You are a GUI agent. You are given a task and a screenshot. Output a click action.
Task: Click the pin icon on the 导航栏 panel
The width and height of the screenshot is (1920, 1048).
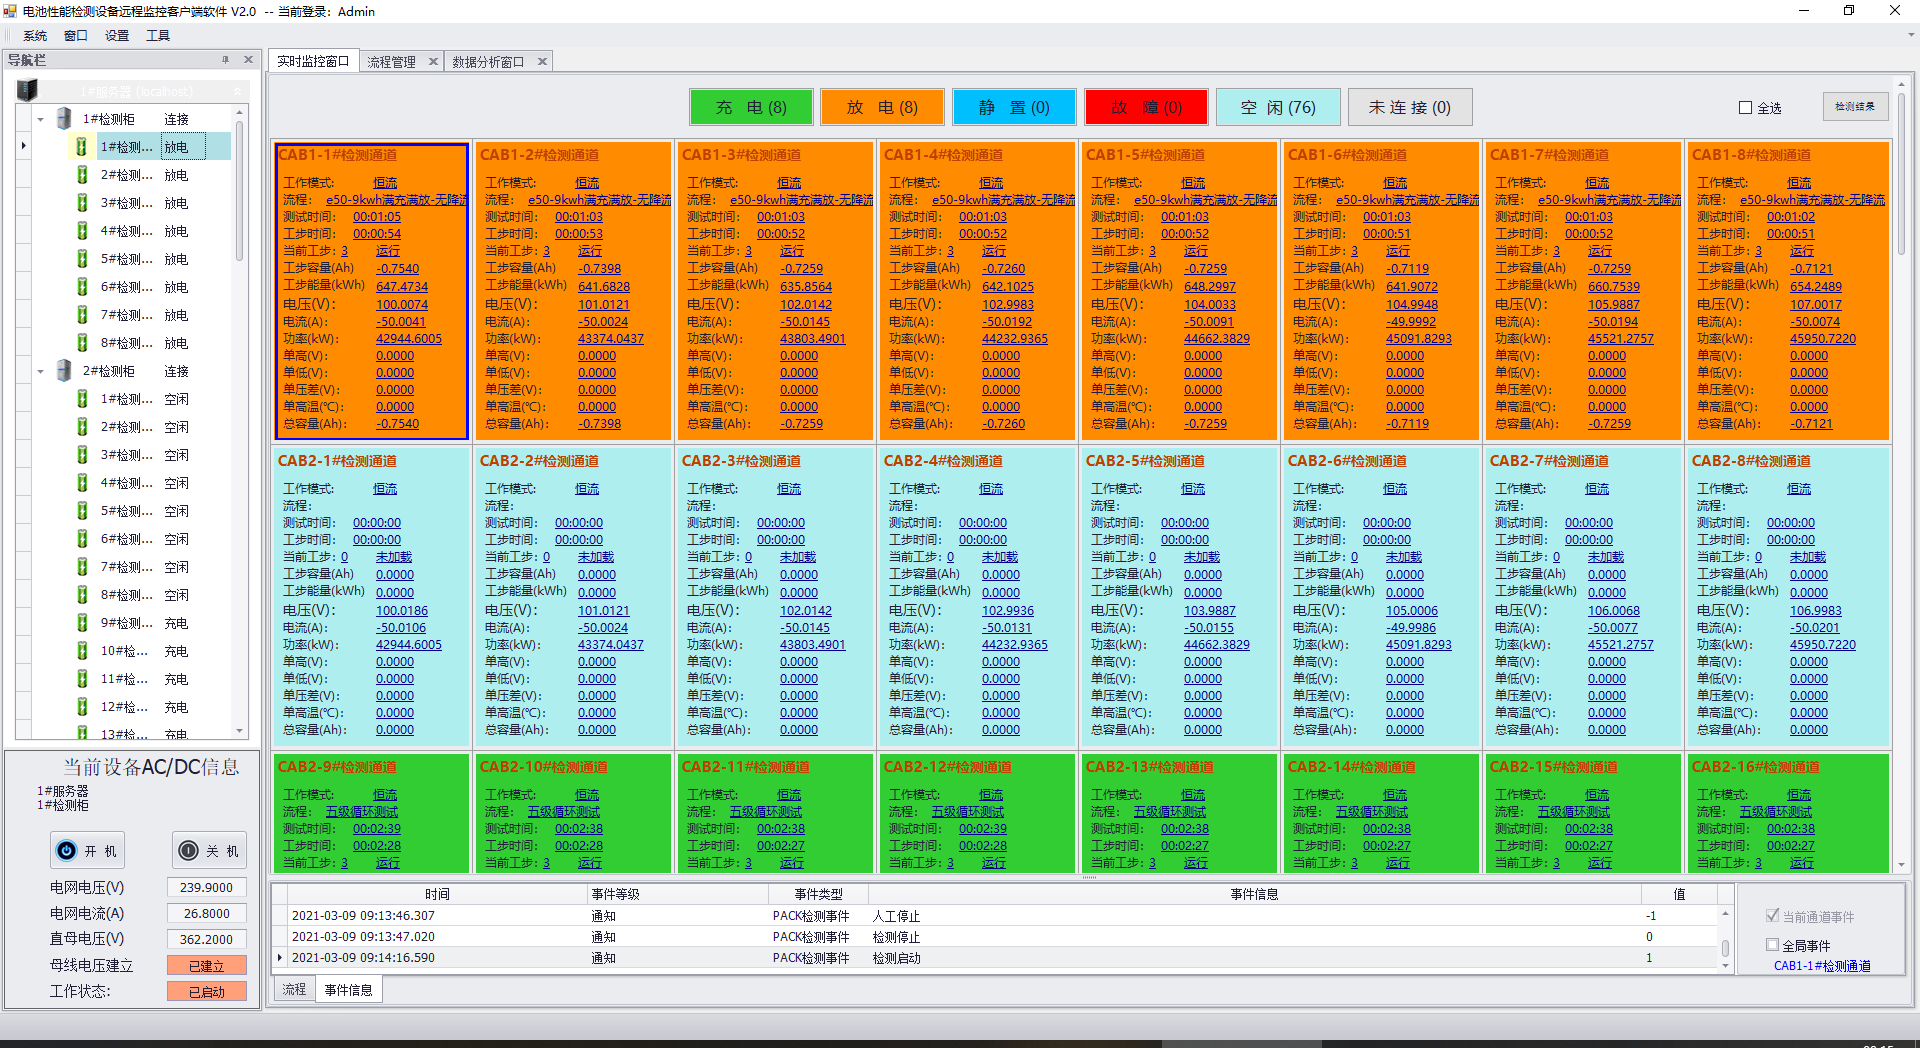click(x=226, y=60)
